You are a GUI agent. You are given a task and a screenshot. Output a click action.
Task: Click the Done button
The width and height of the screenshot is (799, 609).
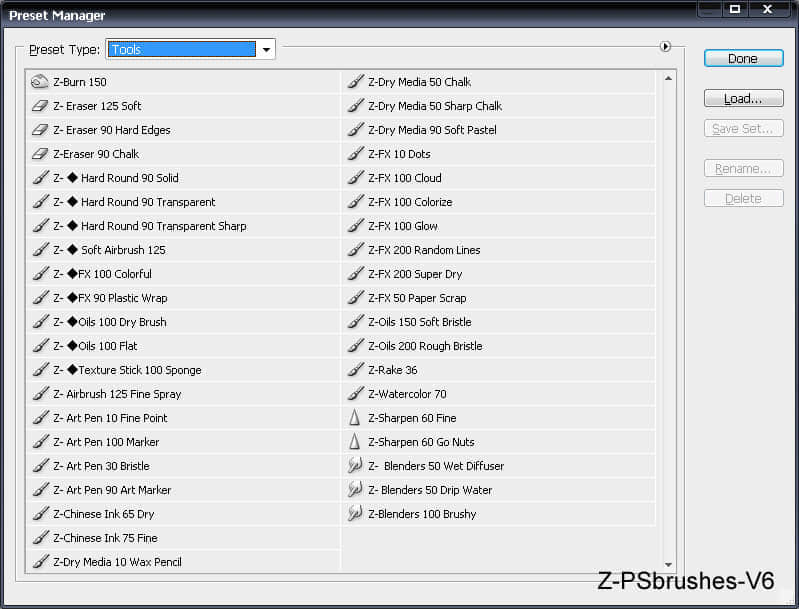pos(743,58)
